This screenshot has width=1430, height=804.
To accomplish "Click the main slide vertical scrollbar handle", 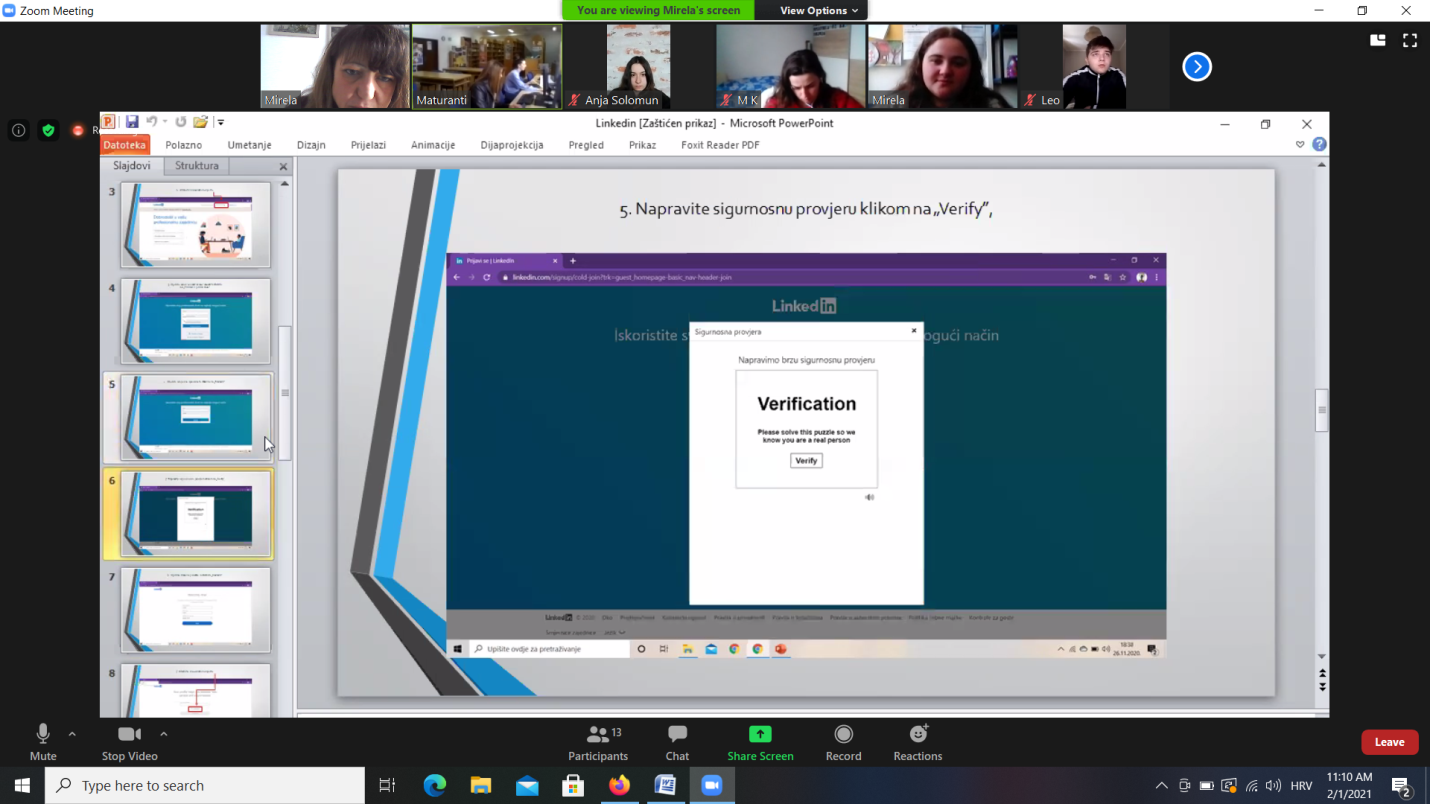I will click(x=1322, y=410).
